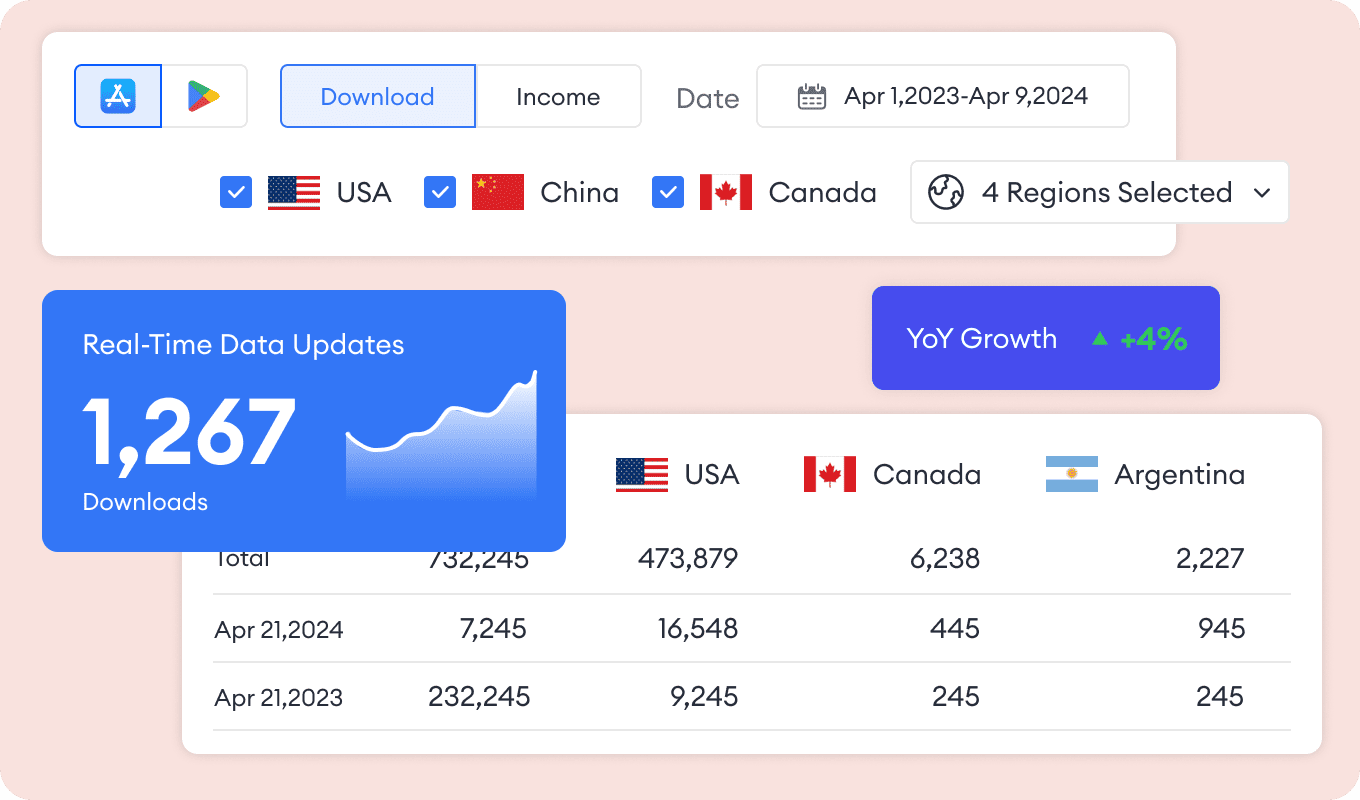1360x800 pixels.
Task: Select the Apple App Store icon
Action: 118,96
